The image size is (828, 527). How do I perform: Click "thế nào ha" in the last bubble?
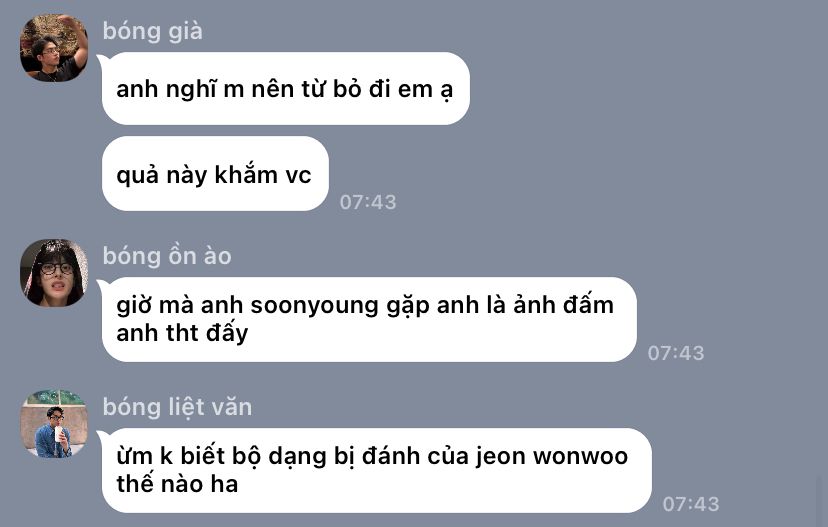click(x=177, y=484)
